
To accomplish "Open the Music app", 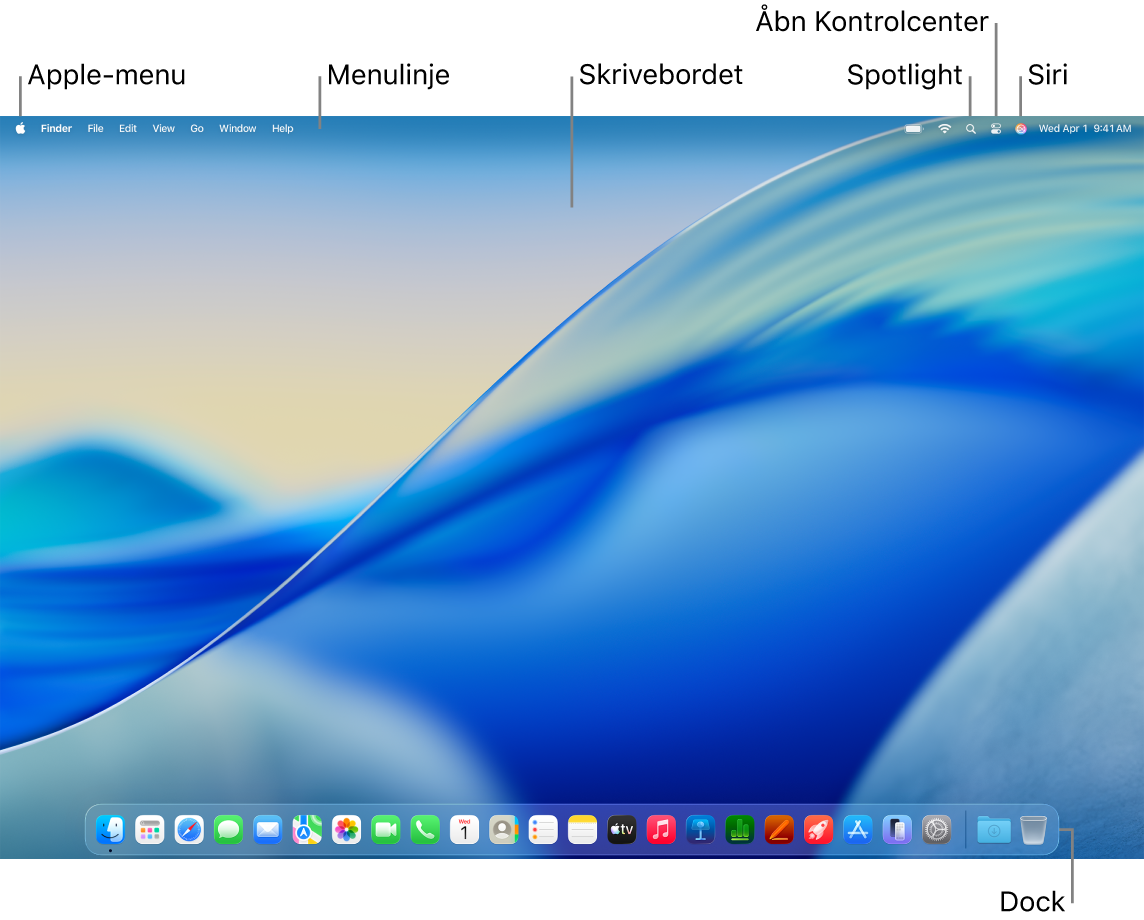I will [661, 829].
